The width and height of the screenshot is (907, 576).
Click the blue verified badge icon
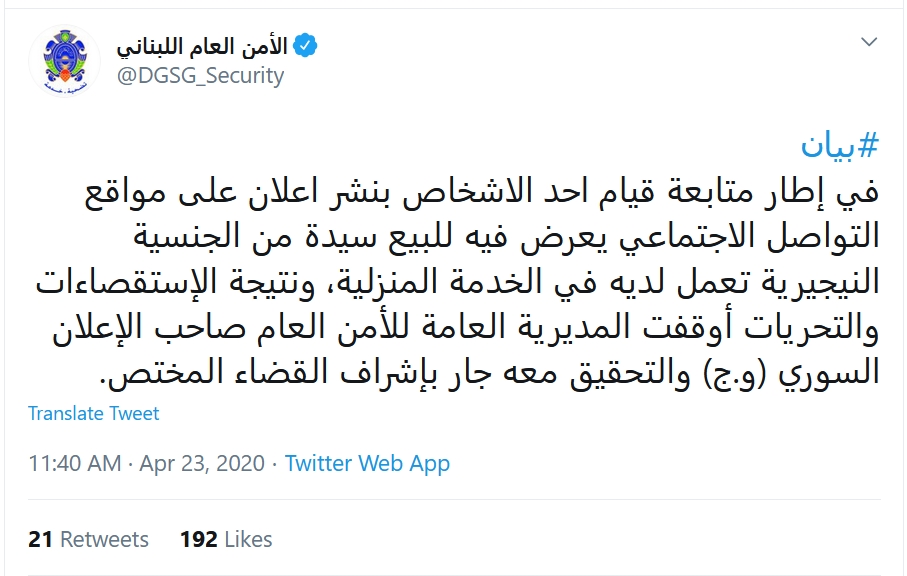tap(306, 45)
